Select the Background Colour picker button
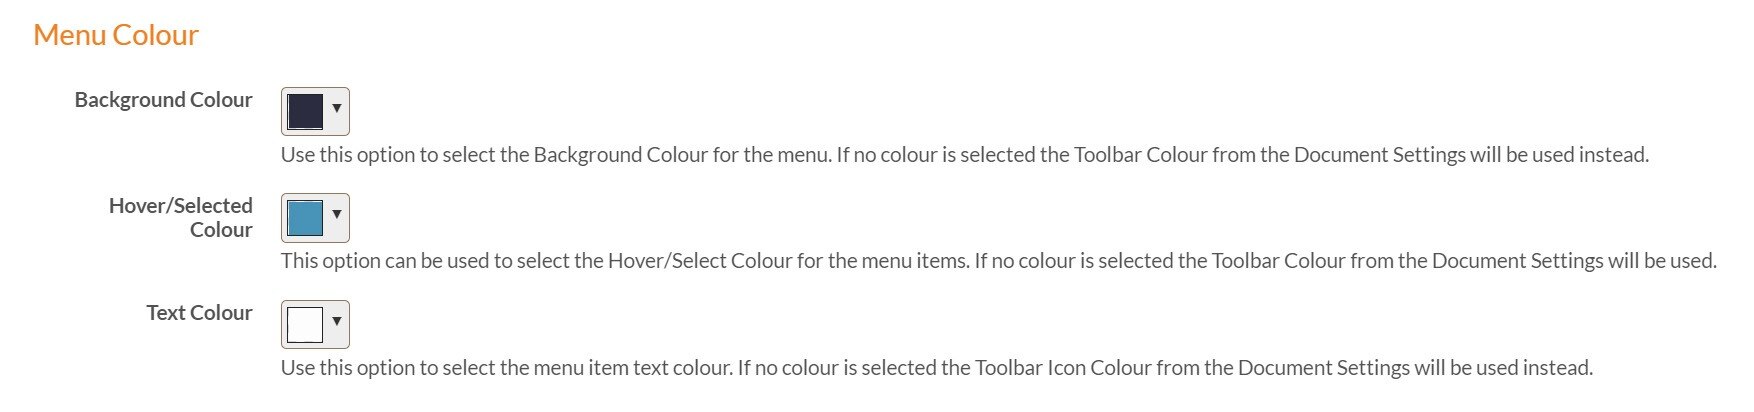 pyautogui.click(x=315, y=111)
